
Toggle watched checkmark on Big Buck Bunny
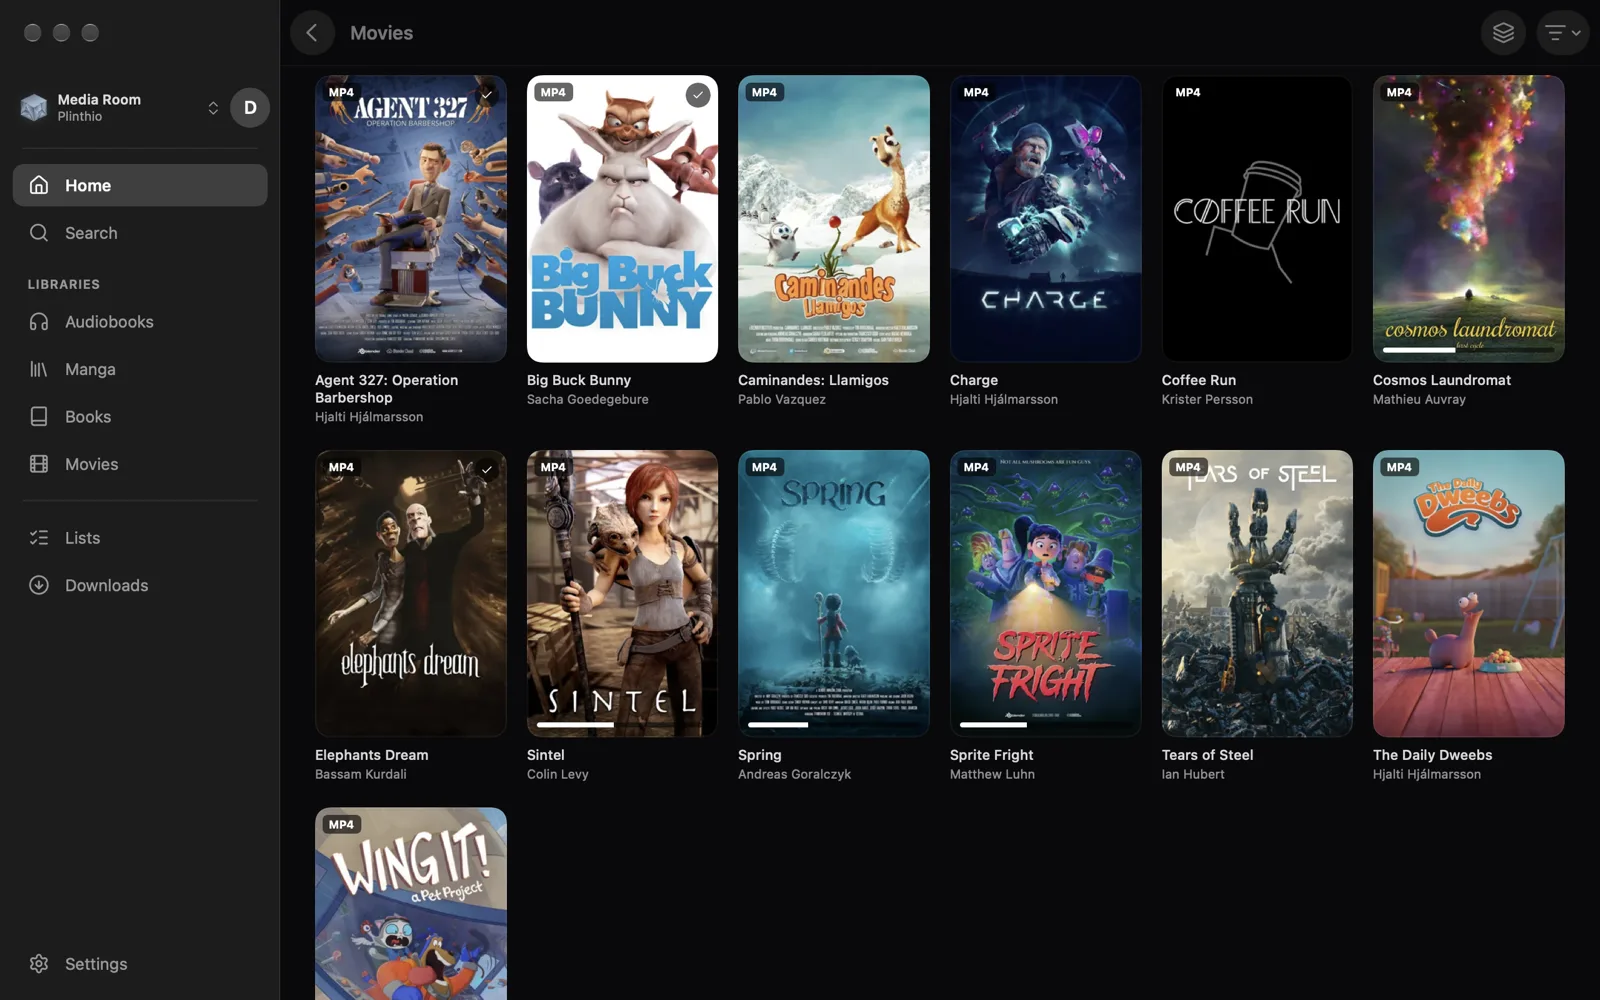click(698, 95)
